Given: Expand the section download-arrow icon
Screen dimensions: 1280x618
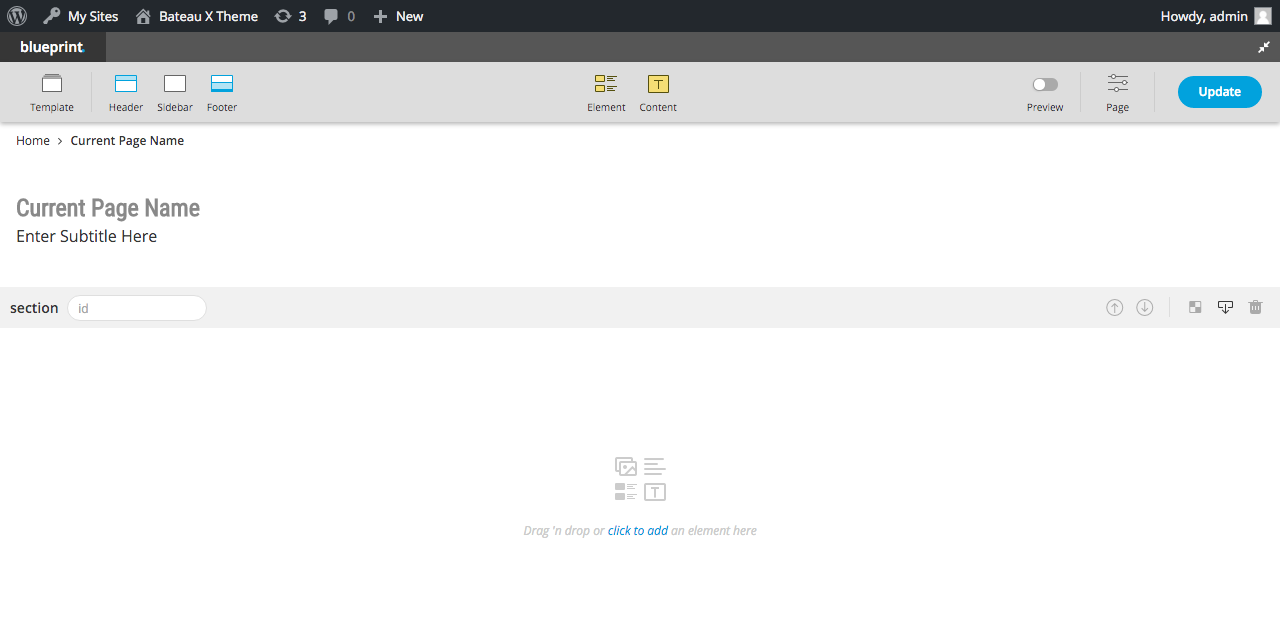Looking at the screenshot, I should pyautogui.click(x=1225, y=308).
